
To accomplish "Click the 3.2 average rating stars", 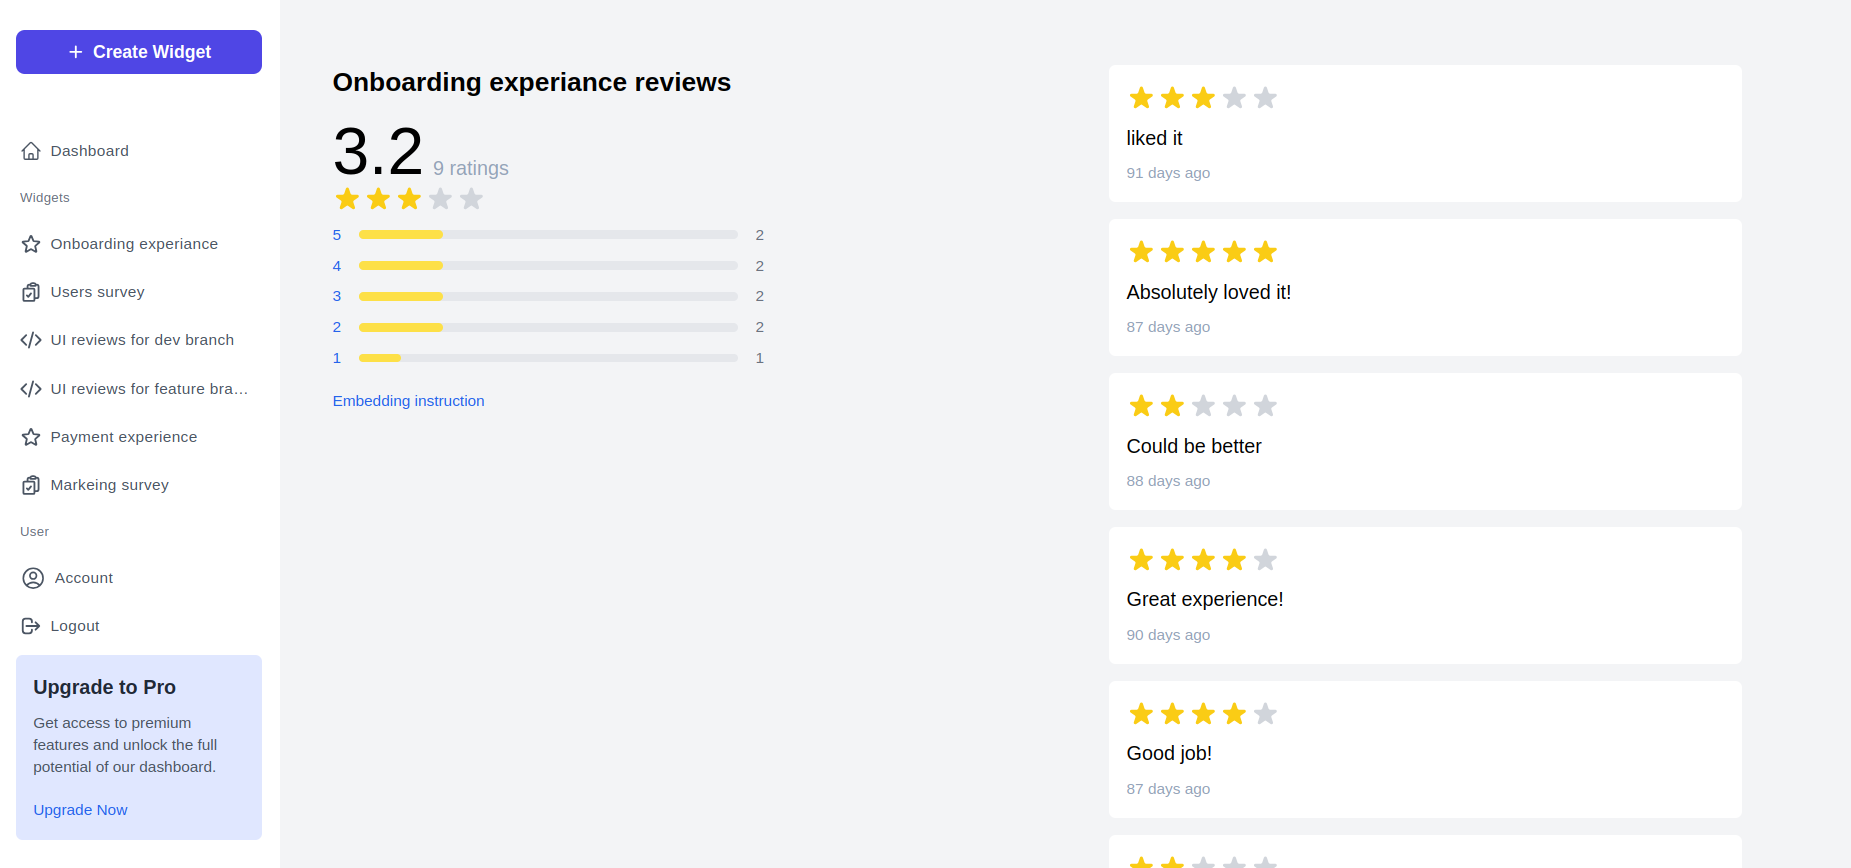I will pyautogui.click(x=408, y=198).
